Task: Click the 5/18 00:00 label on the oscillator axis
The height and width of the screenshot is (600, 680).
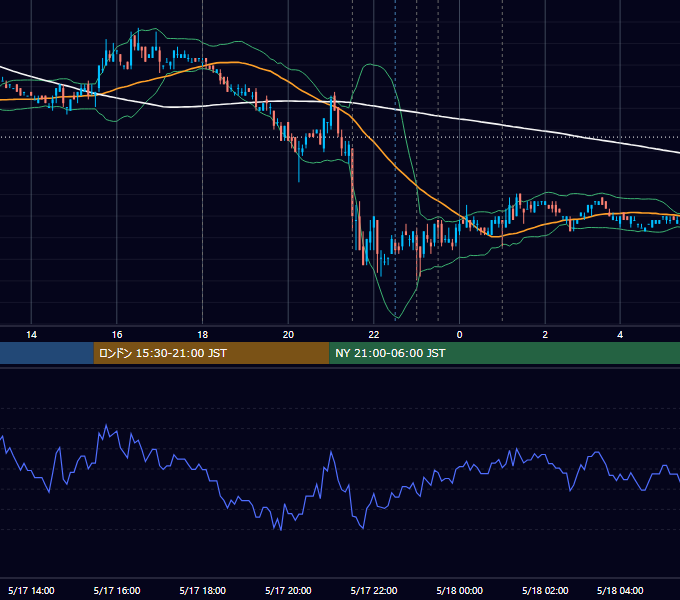Action: [x=460, y=590]
